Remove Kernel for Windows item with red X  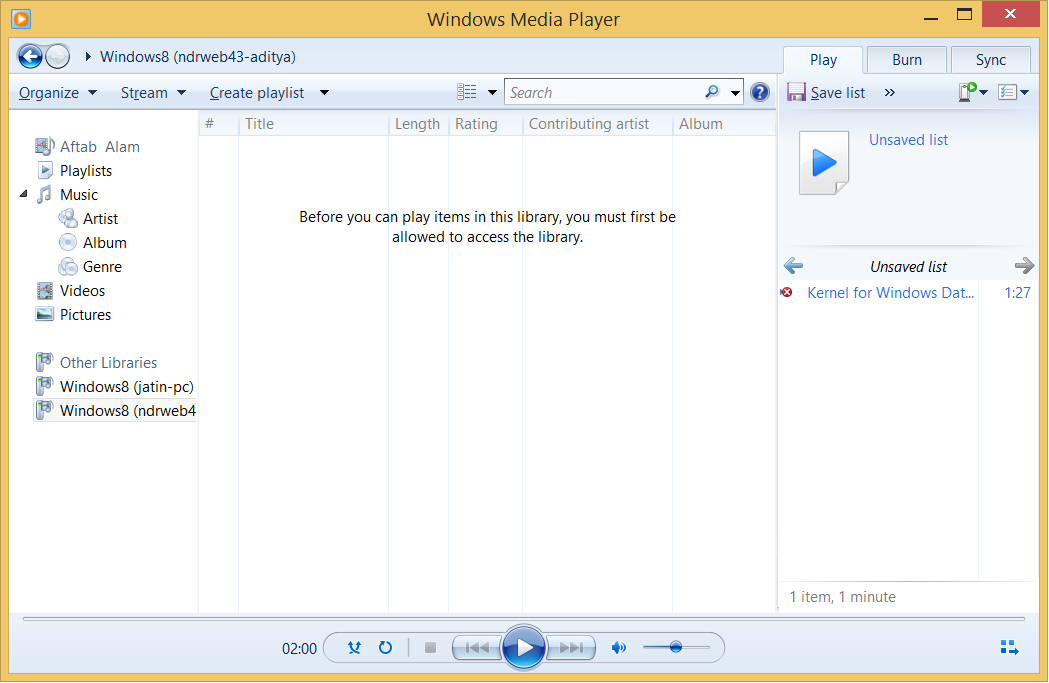(x=786, y=293)
